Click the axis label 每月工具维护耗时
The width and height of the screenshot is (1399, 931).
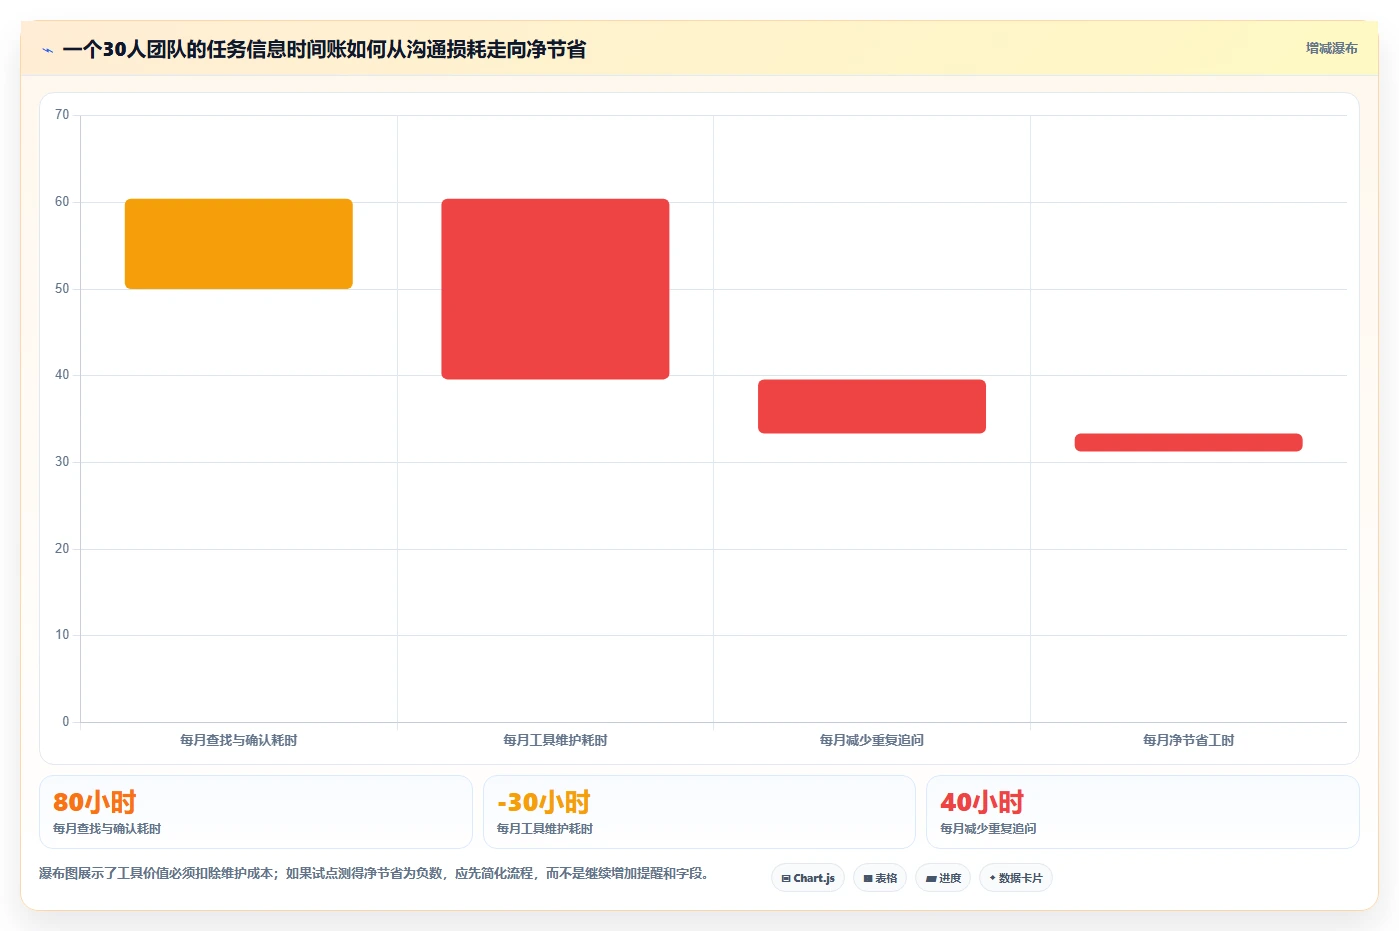coord(555,740)
